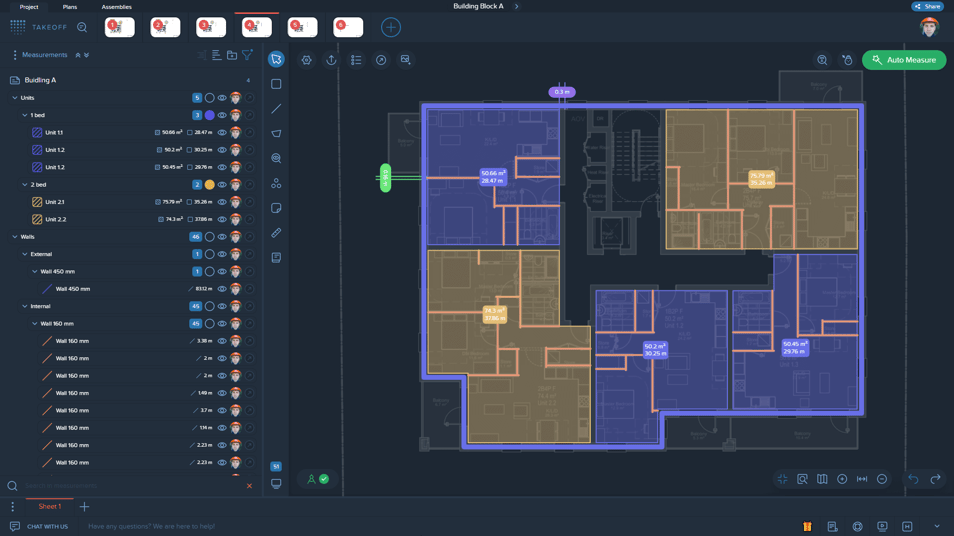Open the magnifier search icon near Takeoff
Viewport: 954px width, 536px height.
pos(82,27)
